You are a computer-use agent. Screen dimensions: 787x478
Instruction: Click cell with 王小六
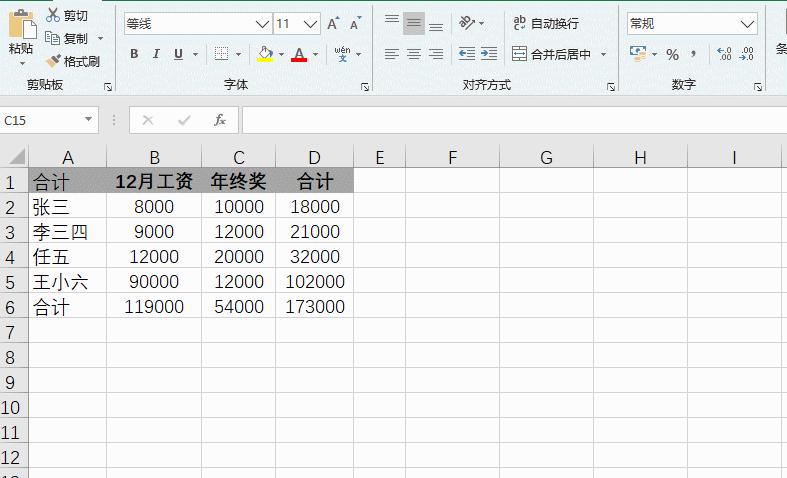pos(68,281)
